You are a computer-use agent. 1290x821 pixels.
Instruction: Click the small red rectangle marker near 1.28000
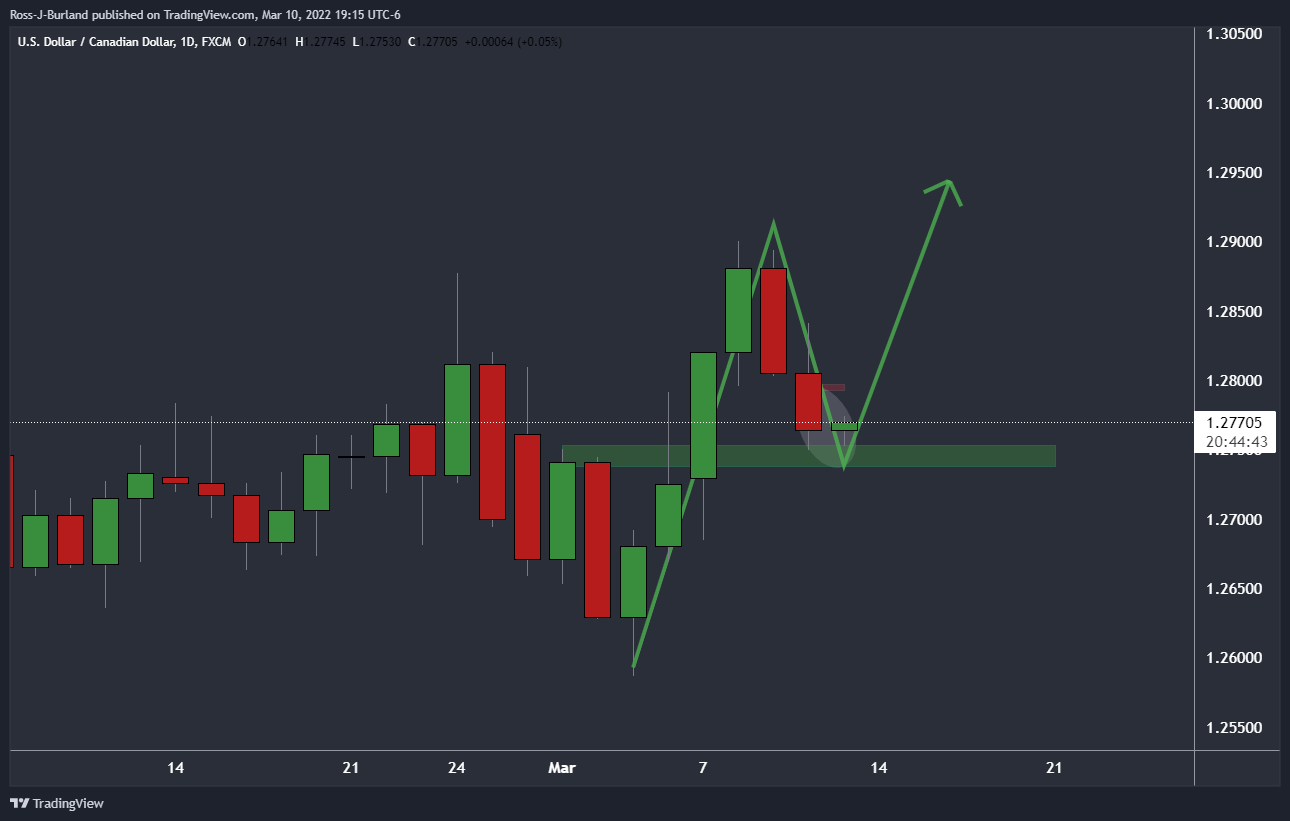[834, 387]
